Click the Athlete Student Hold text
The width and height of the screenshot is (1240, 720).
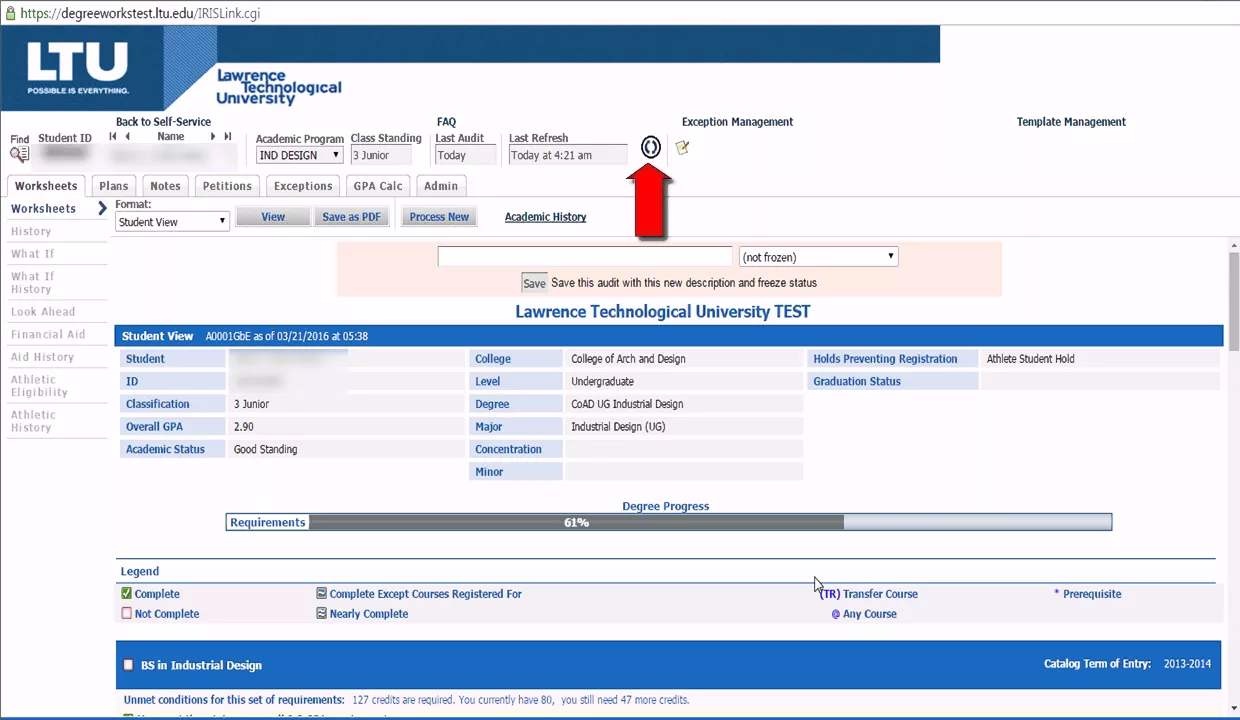[1030, 359]
